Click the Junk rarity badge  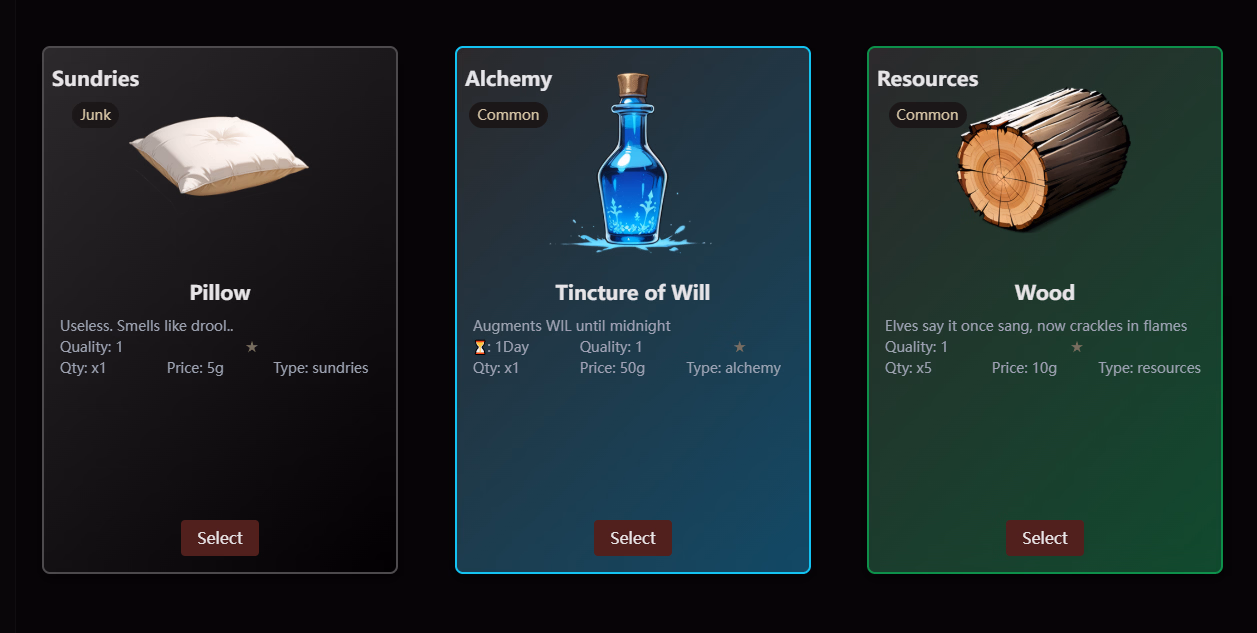coord(96,115)
